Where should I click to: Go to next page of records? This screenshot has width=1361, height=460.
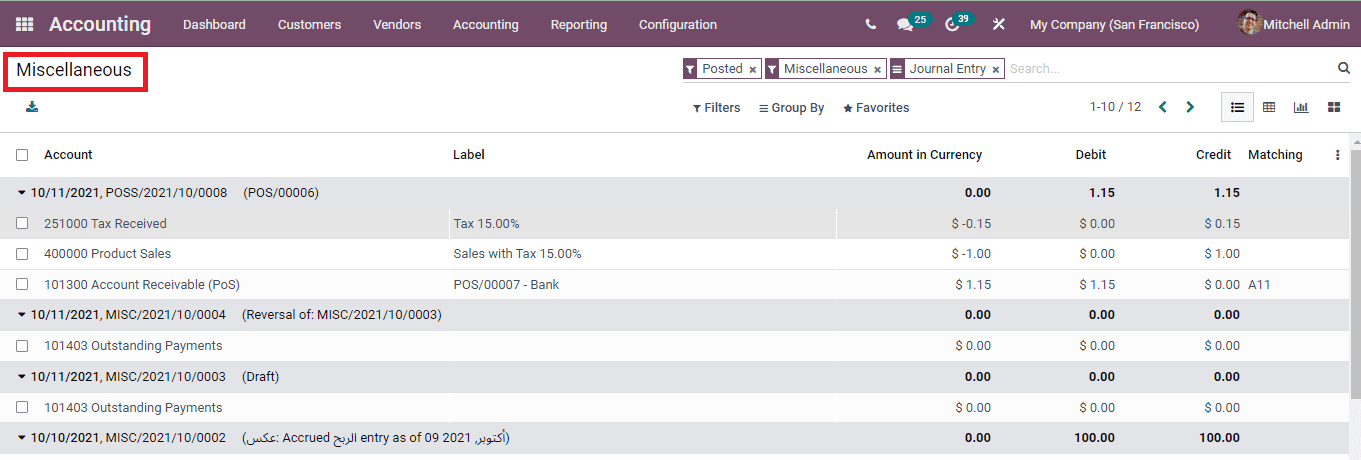[x=1190, y=107]
